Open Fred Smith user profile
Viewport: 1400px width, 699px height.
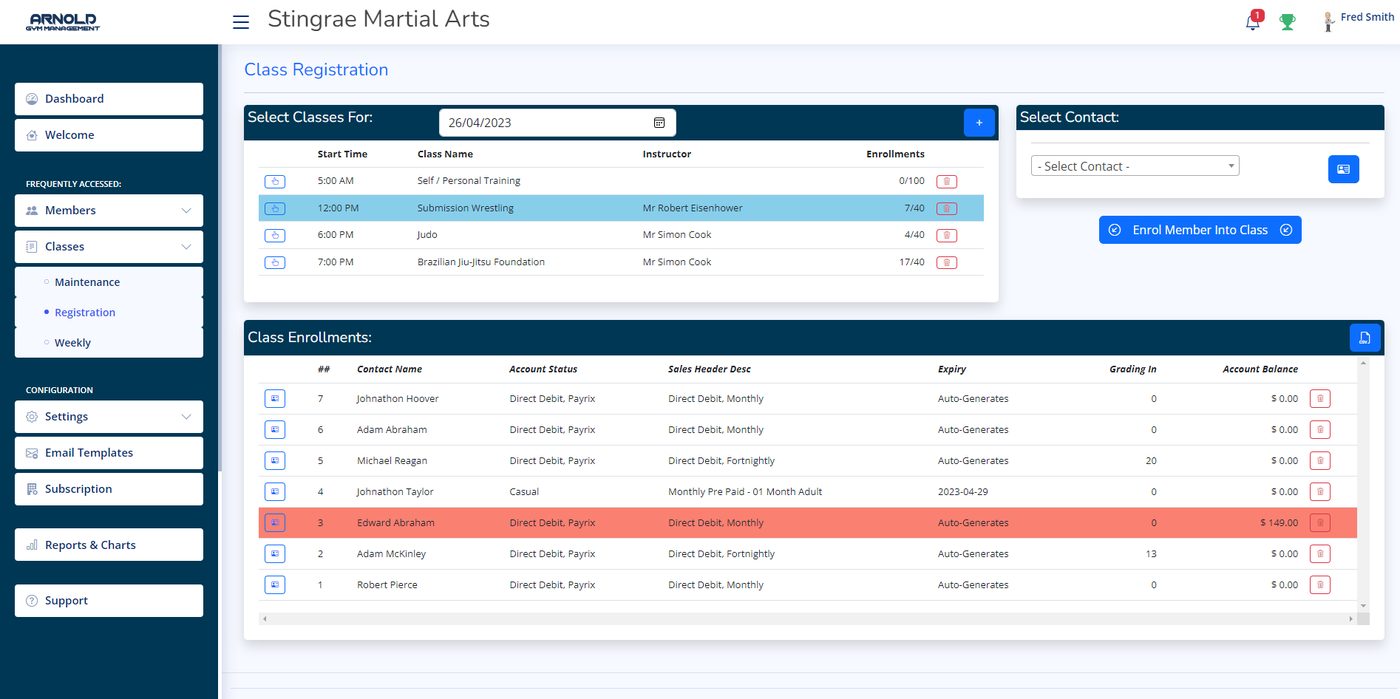[1357, 20]
